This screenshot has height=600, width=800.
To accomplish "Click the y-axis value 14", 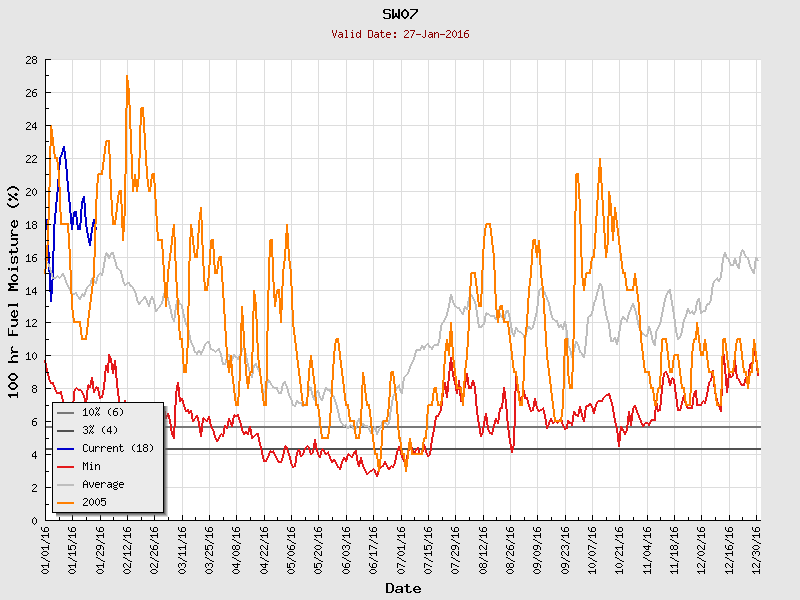I will tap(31, 291).
